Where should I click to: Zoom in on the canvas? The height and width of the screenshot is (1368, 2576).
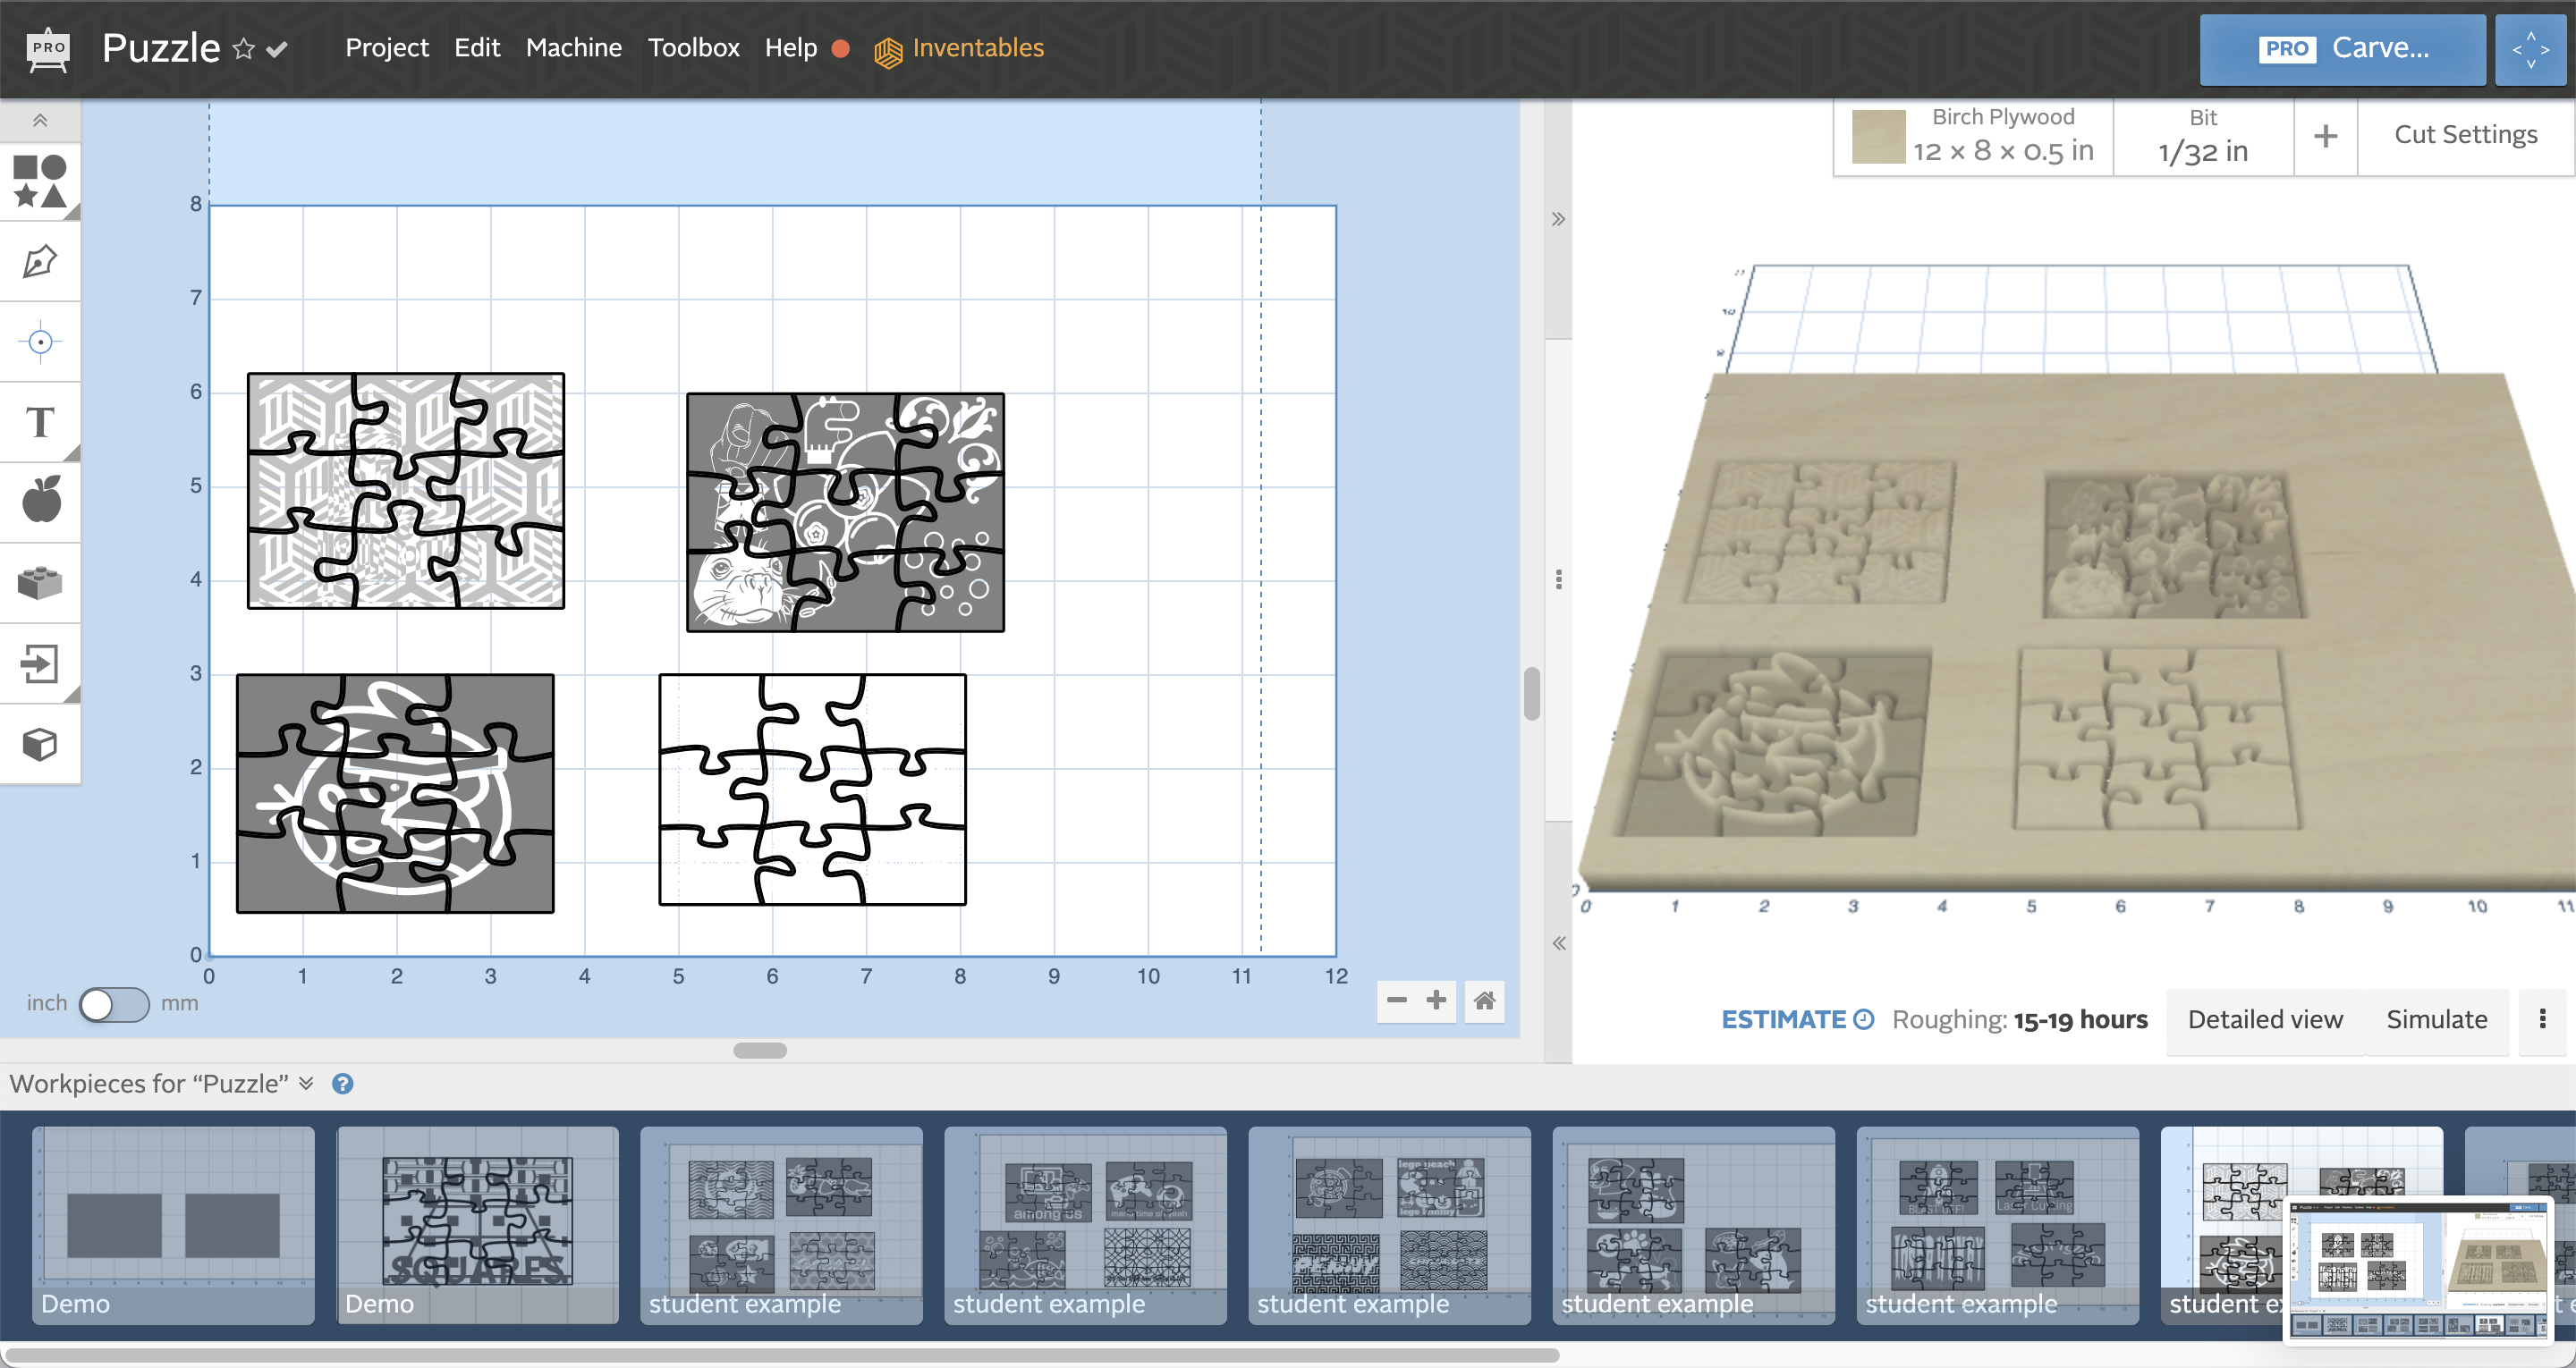coord(1436,1000)
